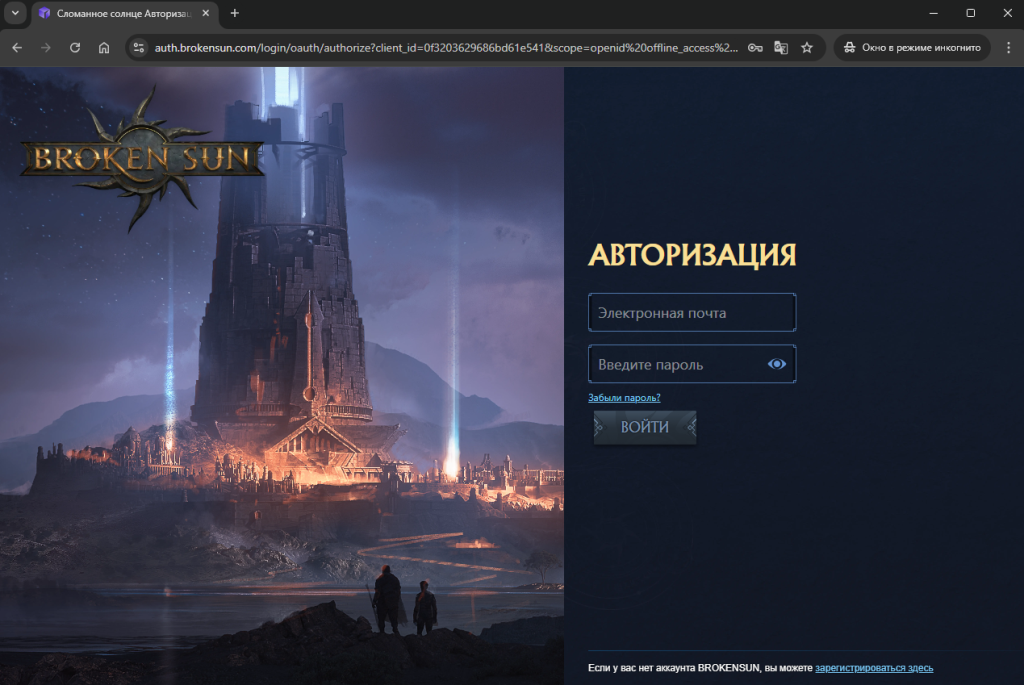Open a new browser tab
Viewport: 1024px width, 685px height.
(x=234, y=13)
